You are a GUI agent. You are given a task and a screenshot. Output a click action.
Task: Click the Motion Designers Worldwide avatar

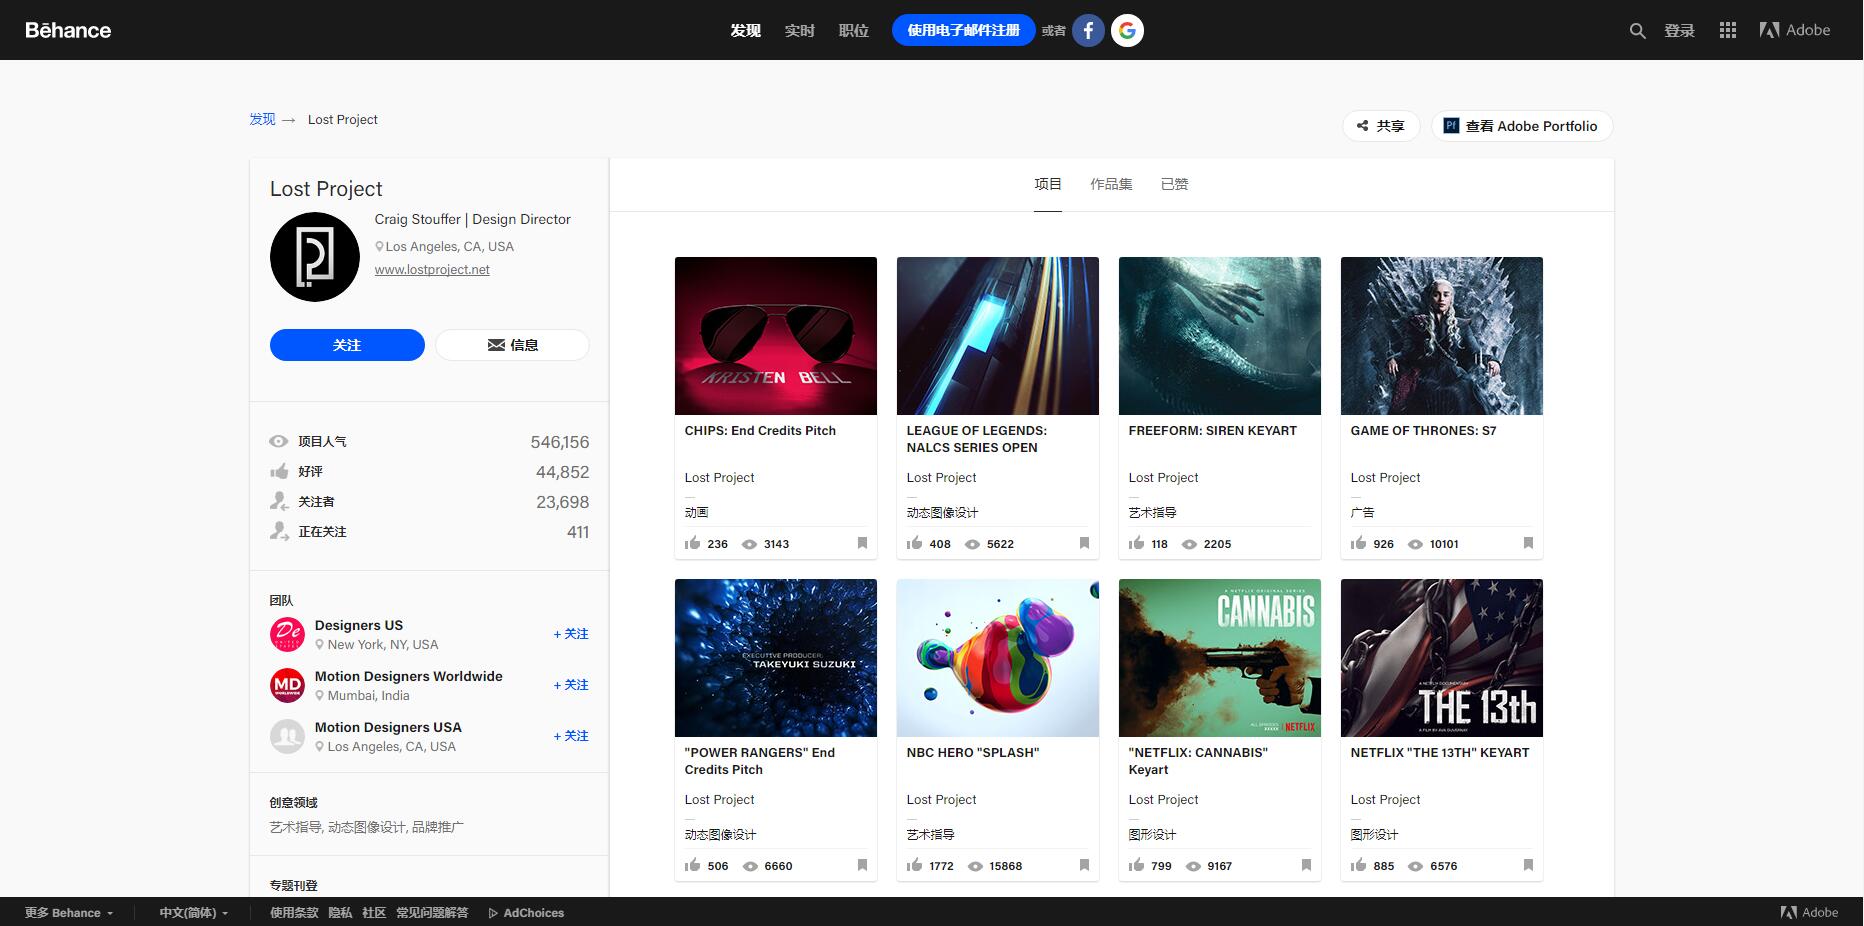287,685
